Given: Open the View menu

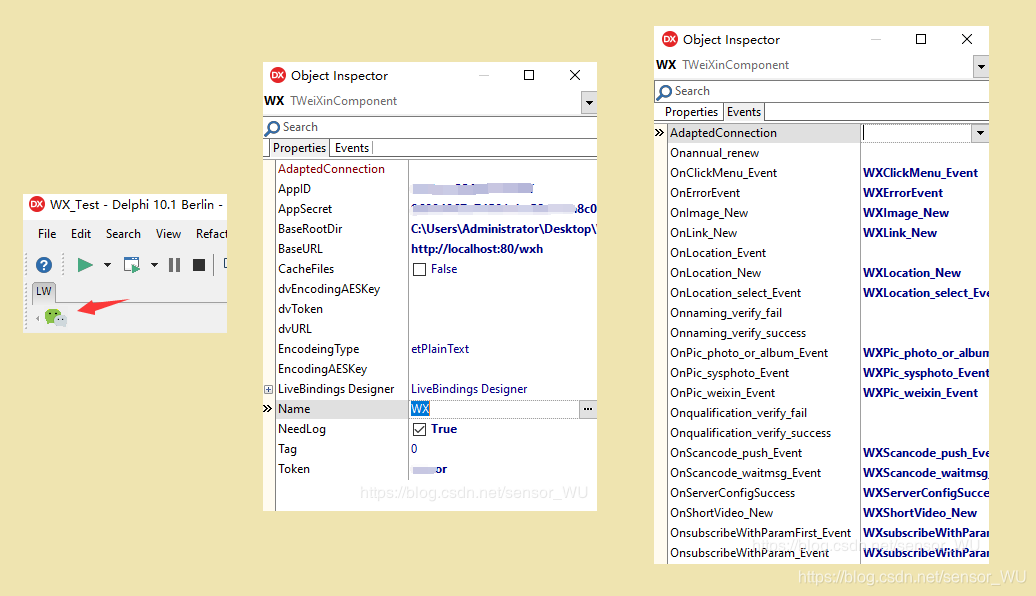Looking at the screenshot, I should [x=168, y=233].
